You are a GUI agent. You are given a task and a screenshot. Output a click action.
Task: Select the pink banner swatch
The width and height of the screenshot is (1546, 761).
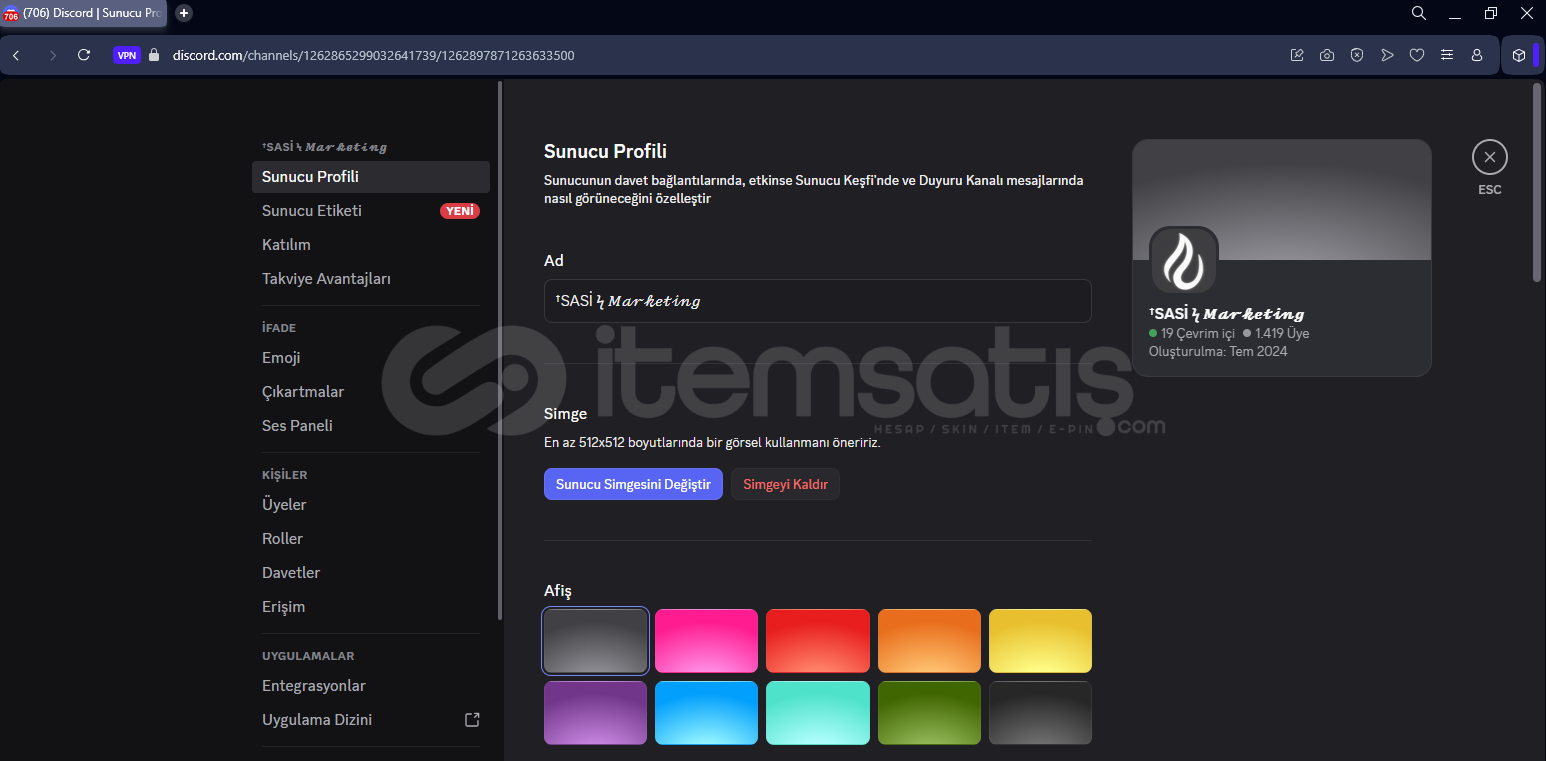point(706,641)
